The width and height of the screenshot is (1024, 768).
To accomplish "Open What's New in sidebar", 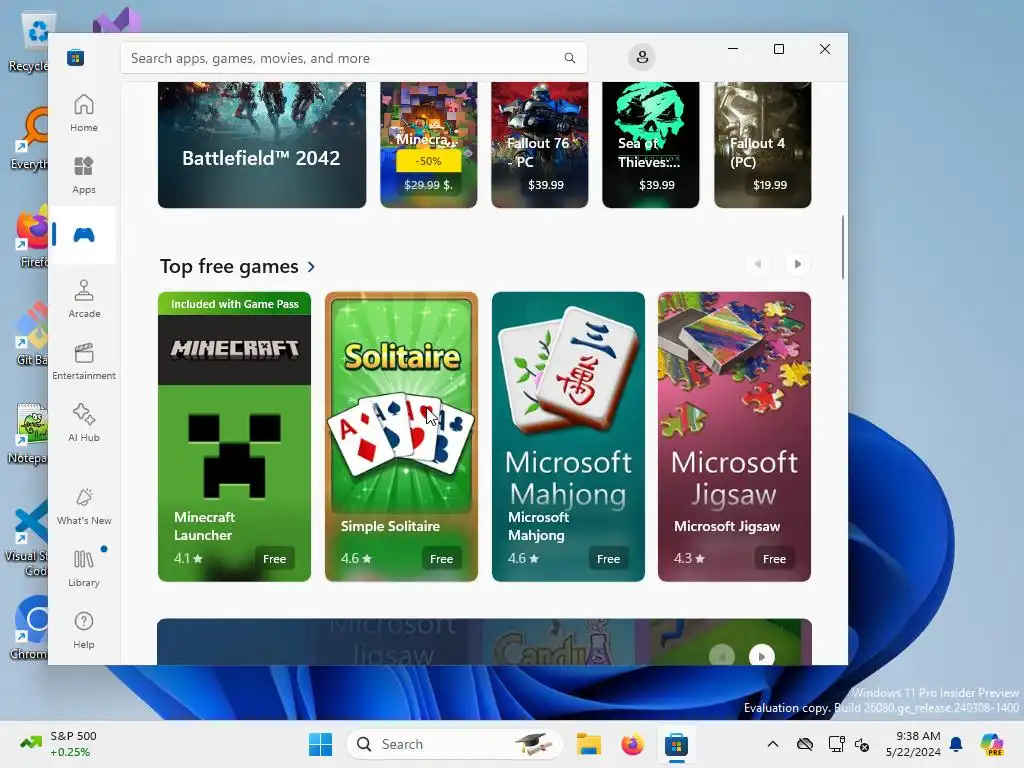I will pos(84,506).
